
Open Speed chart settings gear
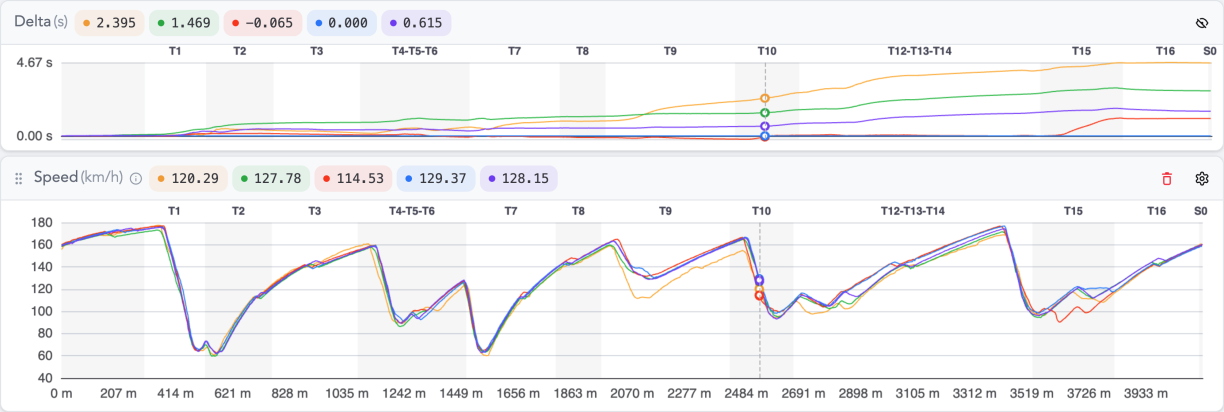click(x=1203, y=179)
